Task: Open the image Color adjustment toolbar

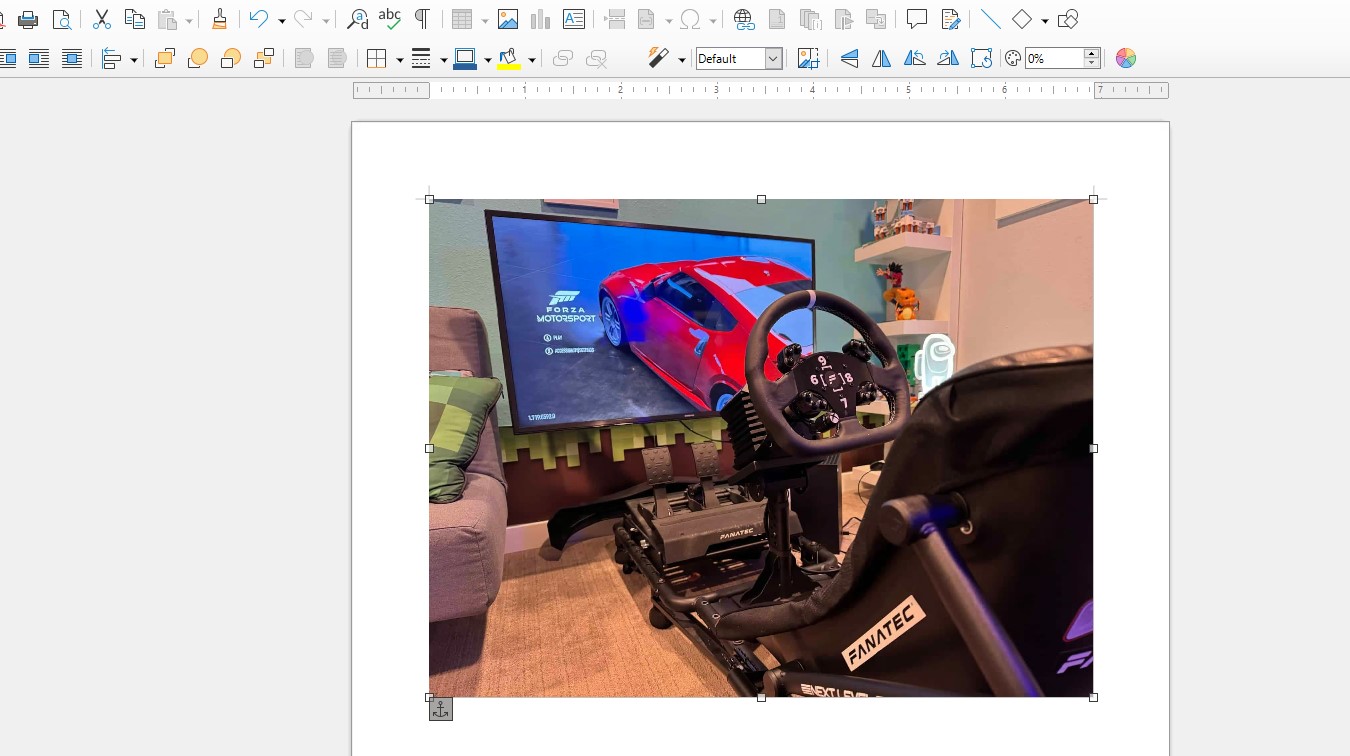Action: pyautogui.click(x=1126, y=59)
